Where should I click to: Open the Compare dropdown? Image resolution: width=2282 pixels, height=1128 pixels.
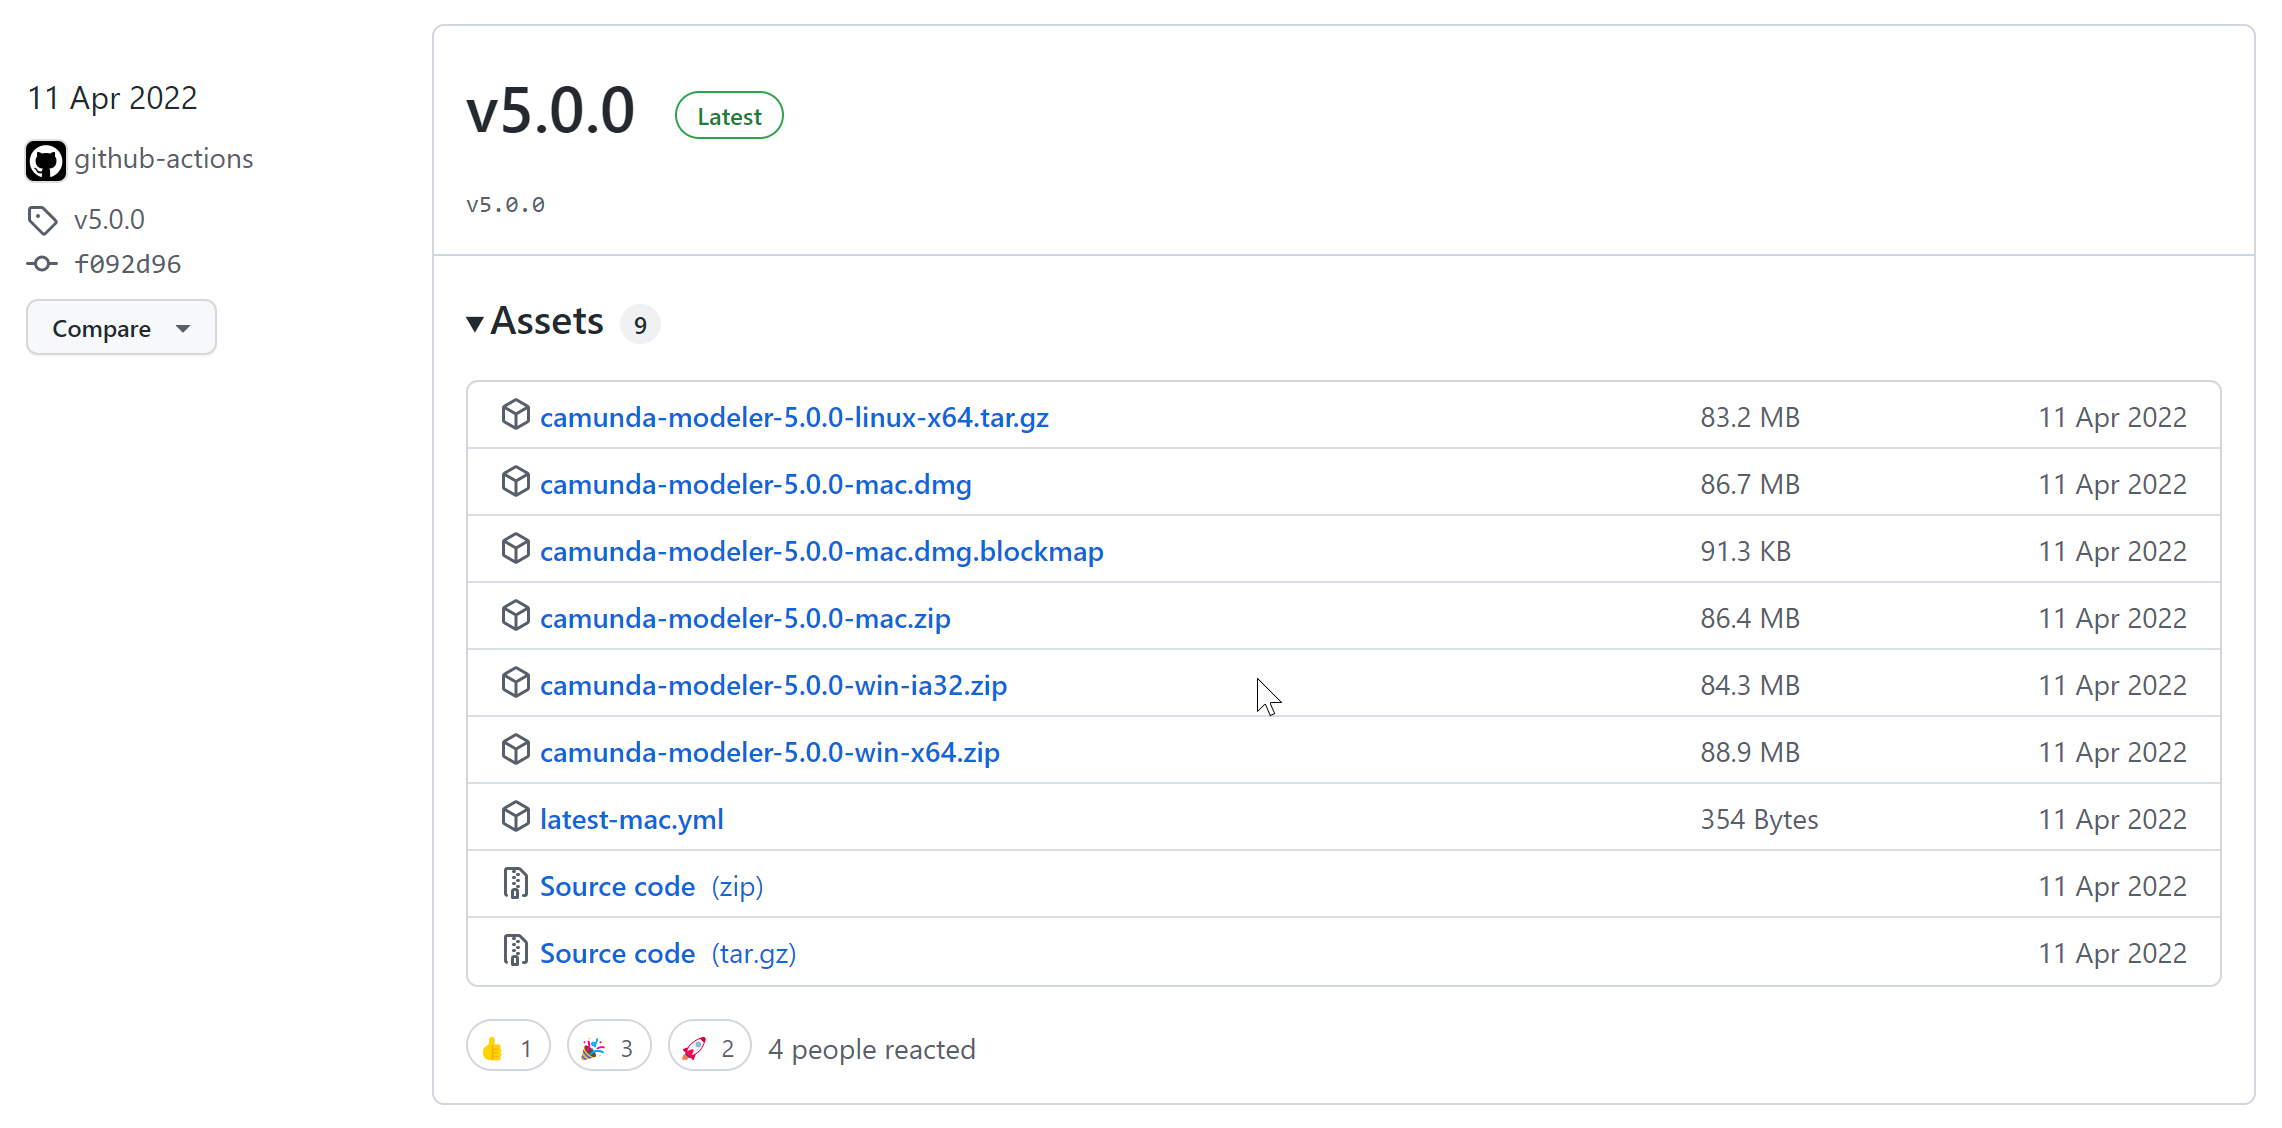tap(121, 328)
